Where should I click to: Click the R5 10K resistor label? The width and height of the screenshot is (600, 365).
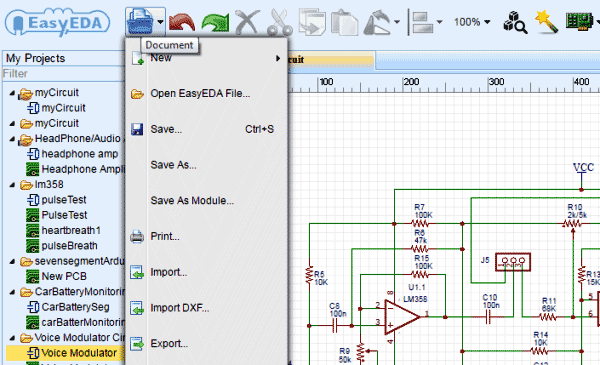(x=321, y=278)
